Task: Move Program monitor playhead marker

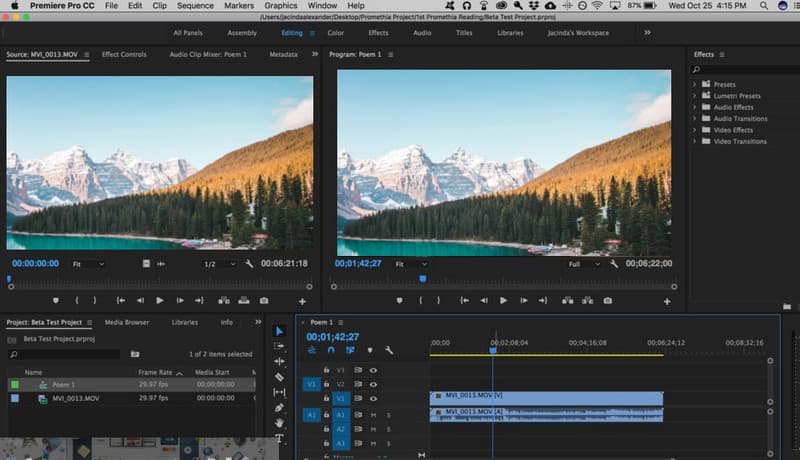Action: (423, 279)
